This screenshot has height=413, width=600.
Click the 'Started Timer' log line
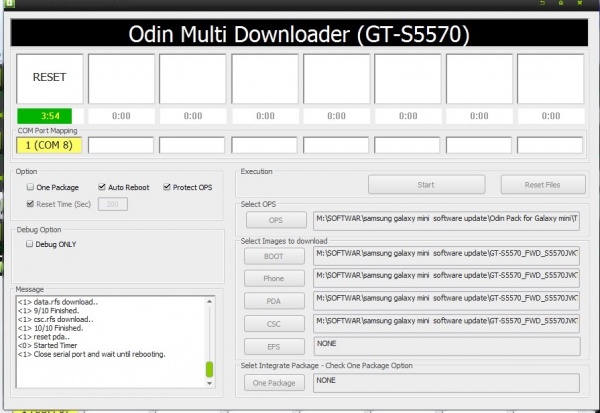click(x=47, y=345)
